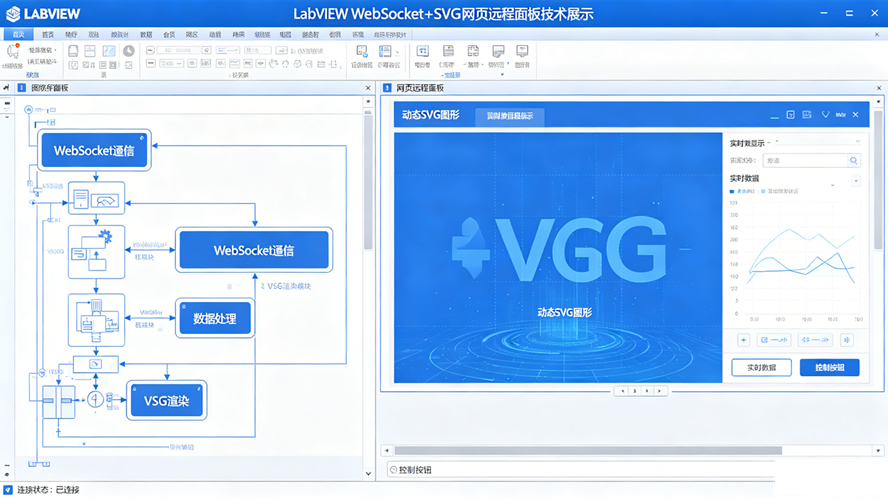The width and height of the screenshot is (888, 498).
Task: Go to last page using the rightmost pager arrow
Action: point(659,391)
